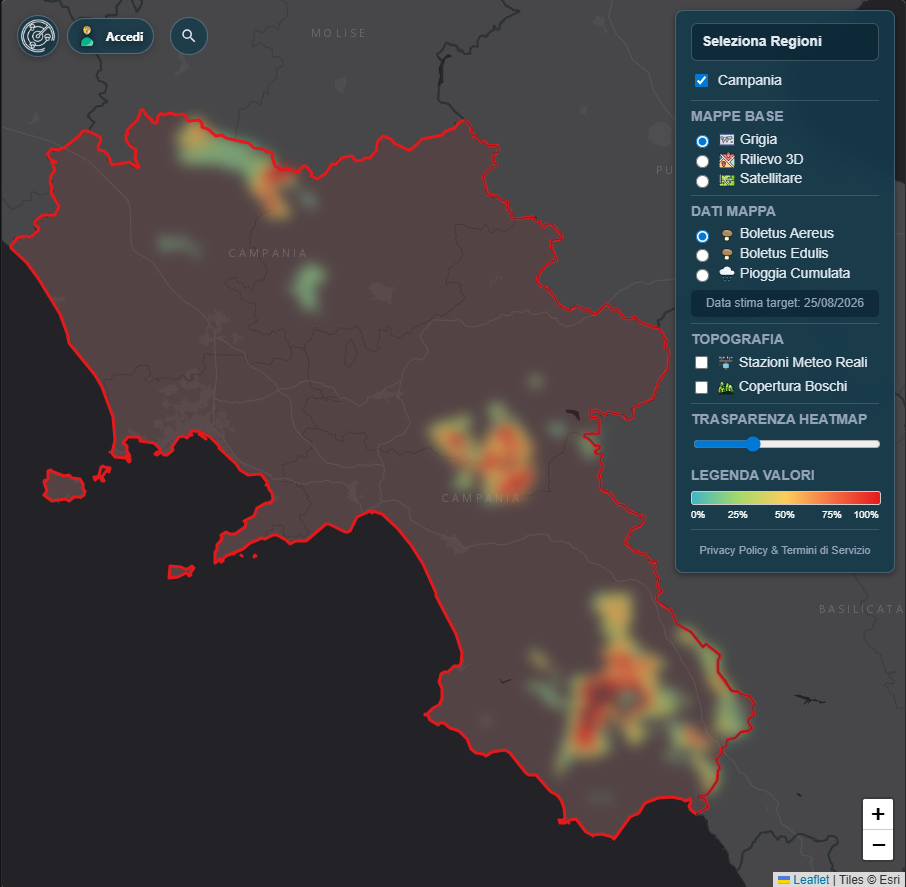This screenshot has height=887, width=906.
Task: Expand the Seleziona Regioni selector
Action: 784,42
